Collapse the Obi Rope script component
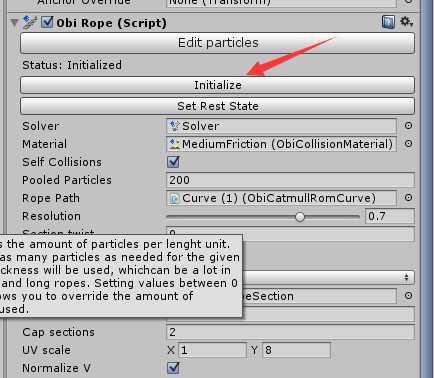This screenshot has width=434, height=378. 14,23
